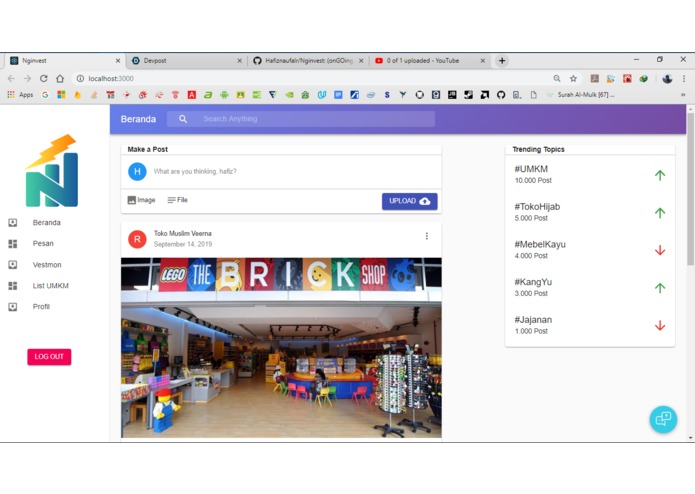Open Pesan in the sidebar
Screen dimensions: 695x494
click(43, 243)
